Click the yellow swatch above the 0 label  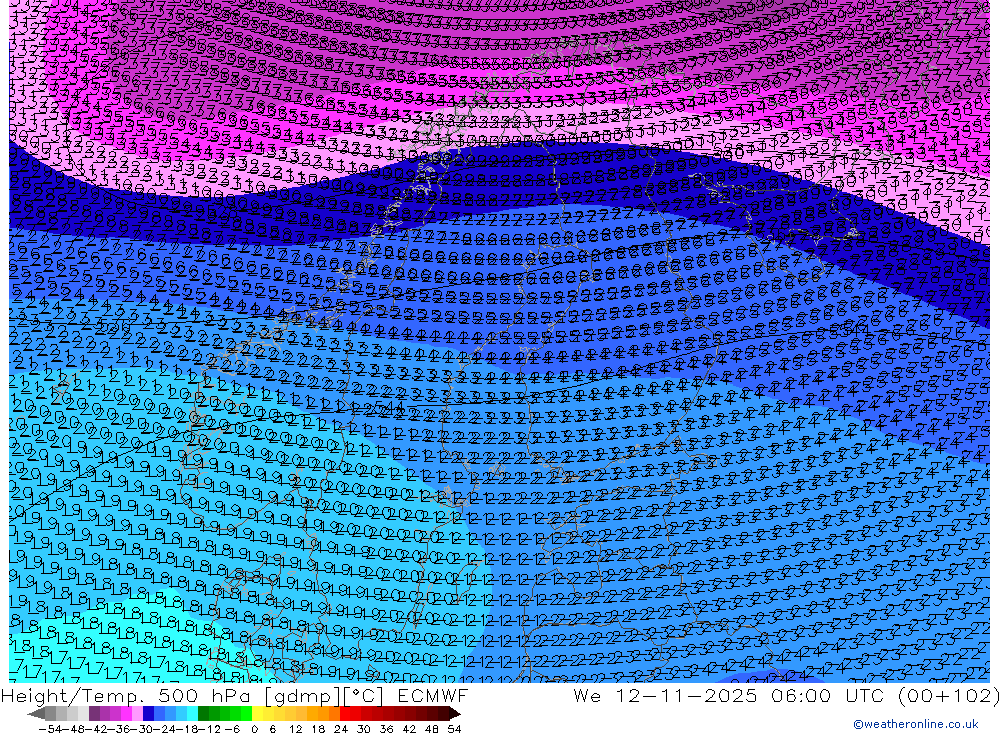(x=258, y=714)
